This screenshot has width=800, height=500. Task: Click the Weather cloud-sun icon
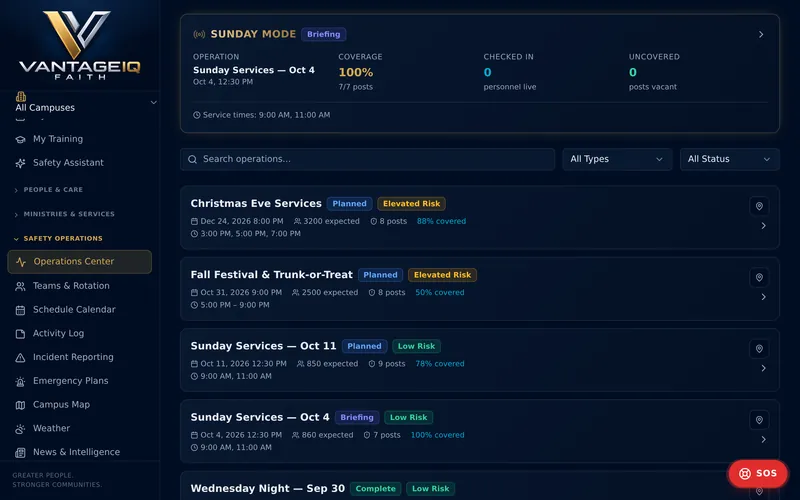click(20, 429)
